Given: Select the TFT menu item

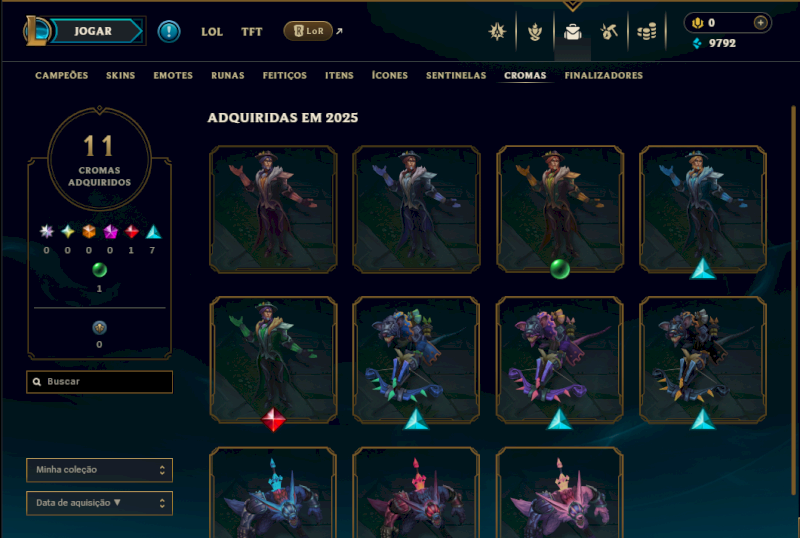Looking at the screenshot, I should point(252,32).
